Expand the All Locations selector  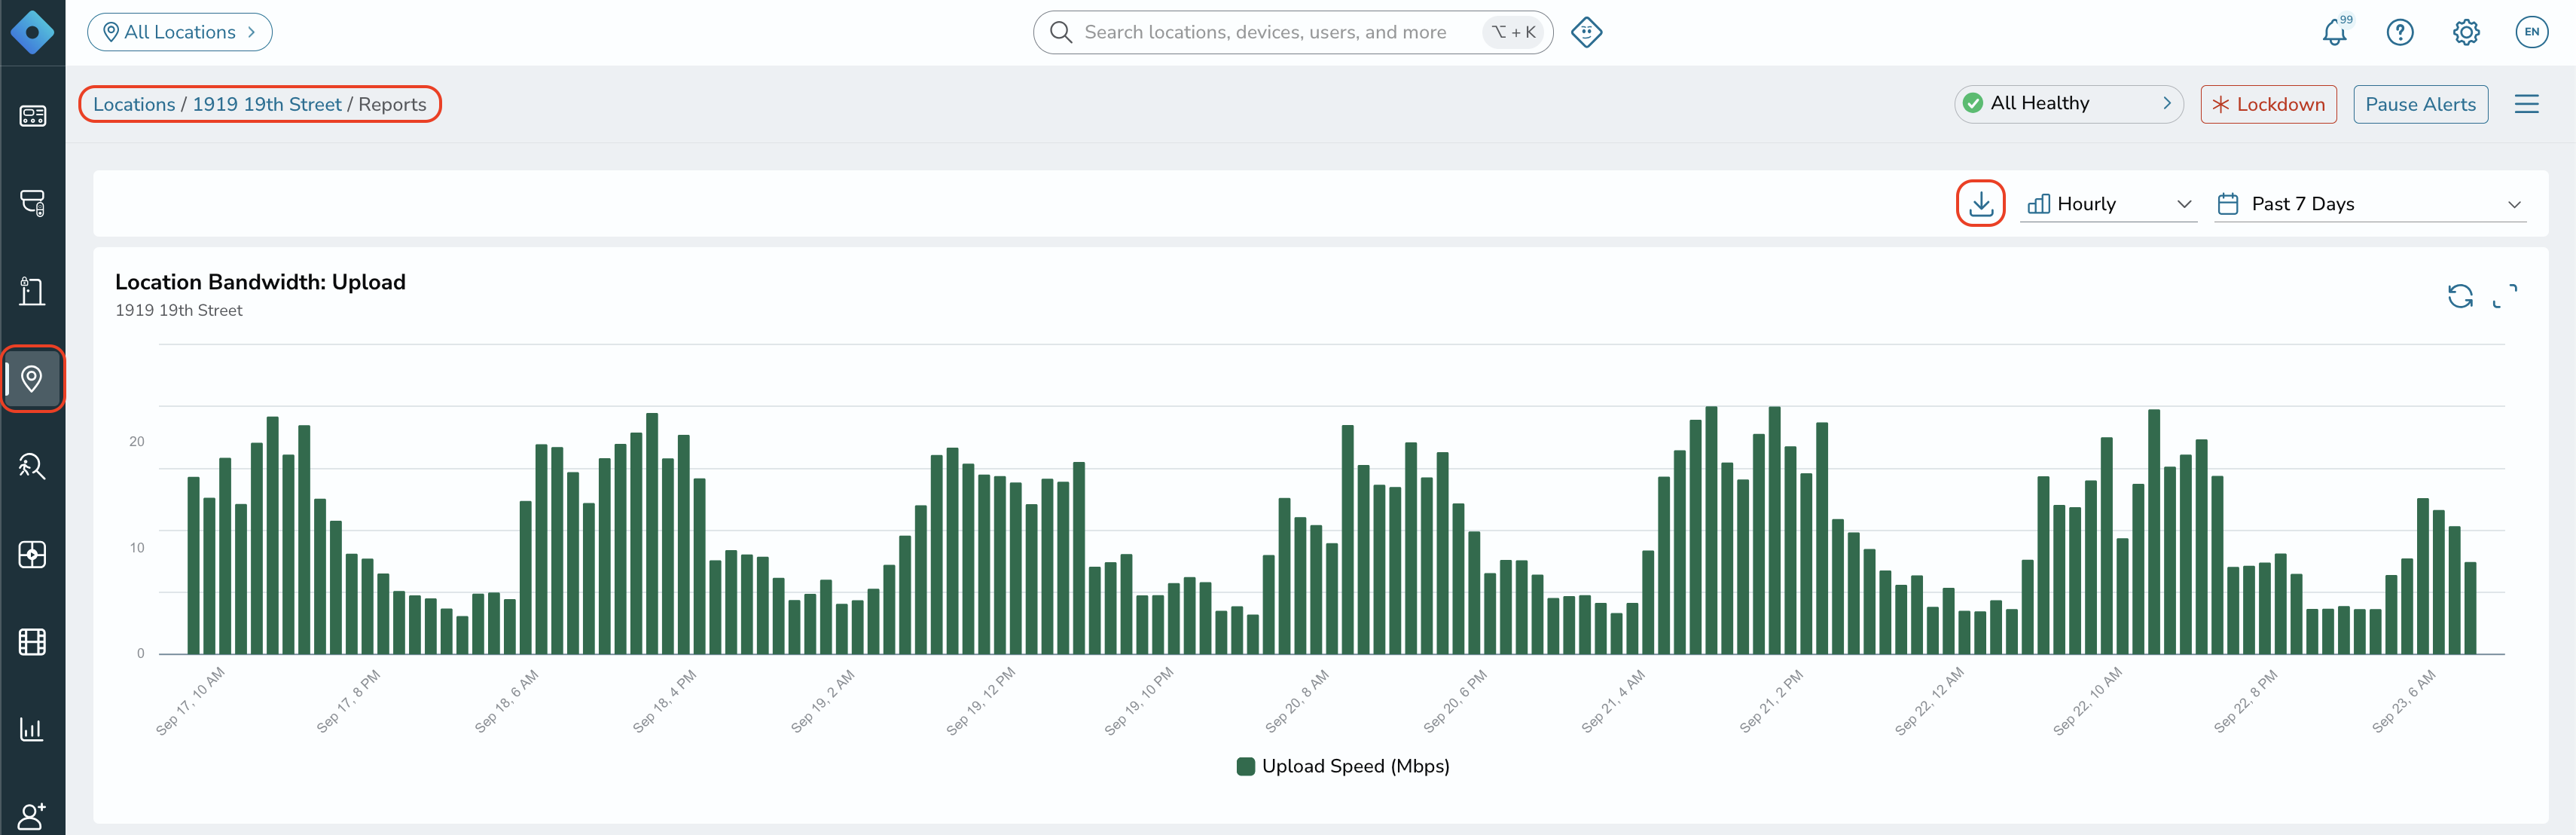(x=180, y=32)
